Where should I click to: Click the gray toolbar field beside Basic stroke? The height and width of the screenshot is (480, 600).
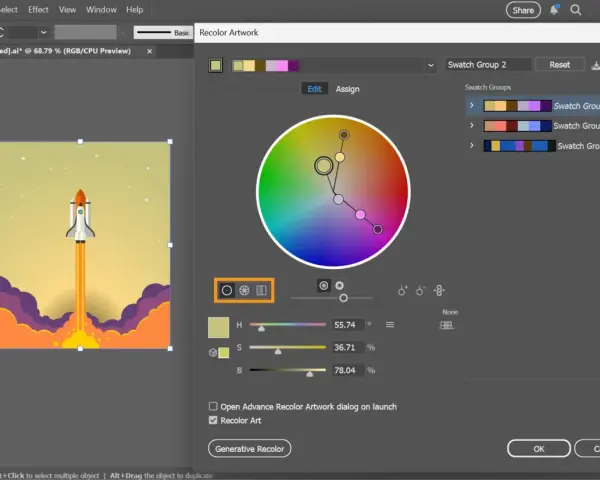(x=86, y=33)
